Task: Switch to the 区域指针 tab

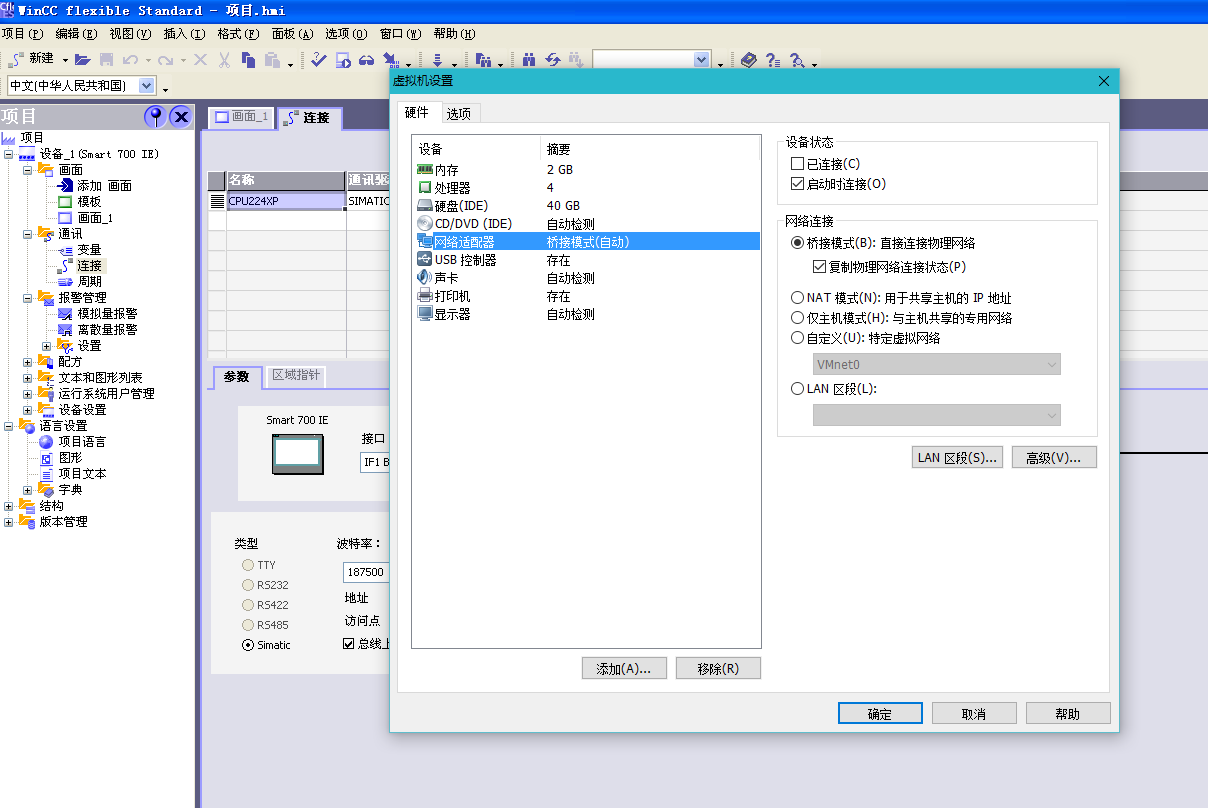Action: tap(297, 375)
